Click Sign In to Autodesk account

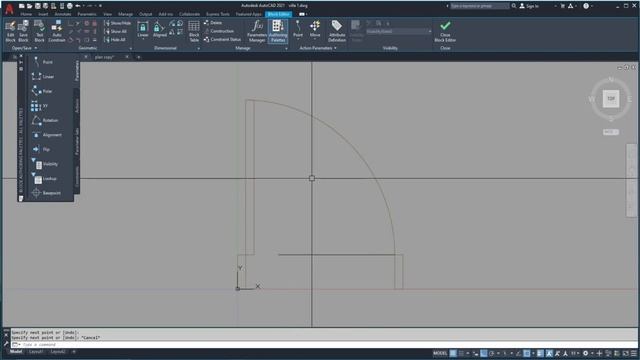tap(529, 6)
